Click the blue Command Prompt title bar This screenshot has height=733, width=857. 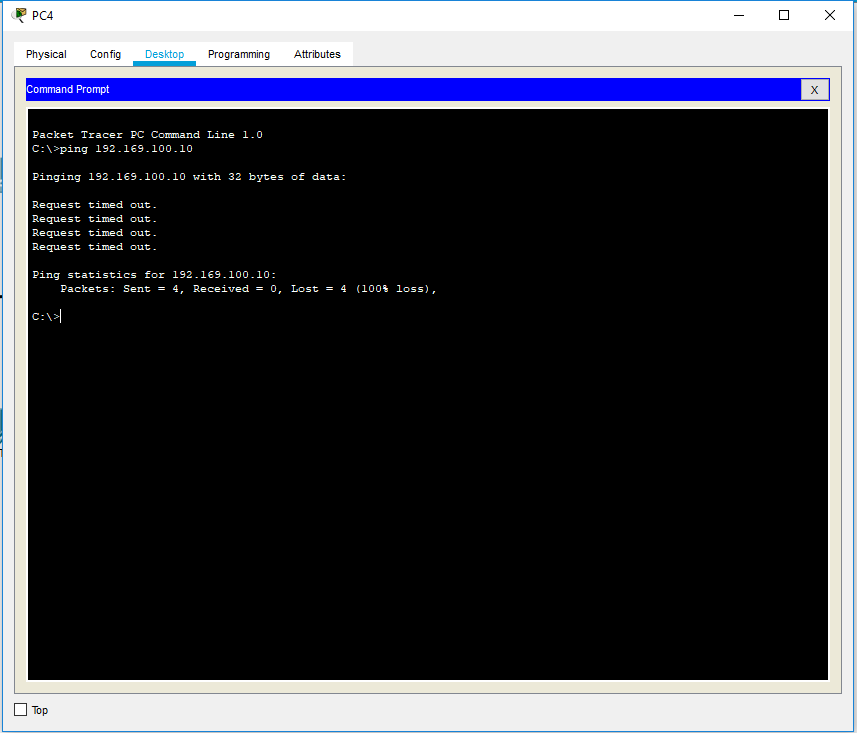[400, 90]
